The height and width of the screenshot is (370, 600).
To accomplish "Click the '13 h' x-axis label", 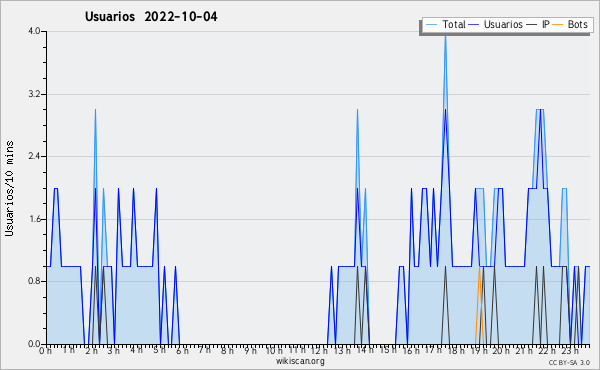I will [342, 351].
